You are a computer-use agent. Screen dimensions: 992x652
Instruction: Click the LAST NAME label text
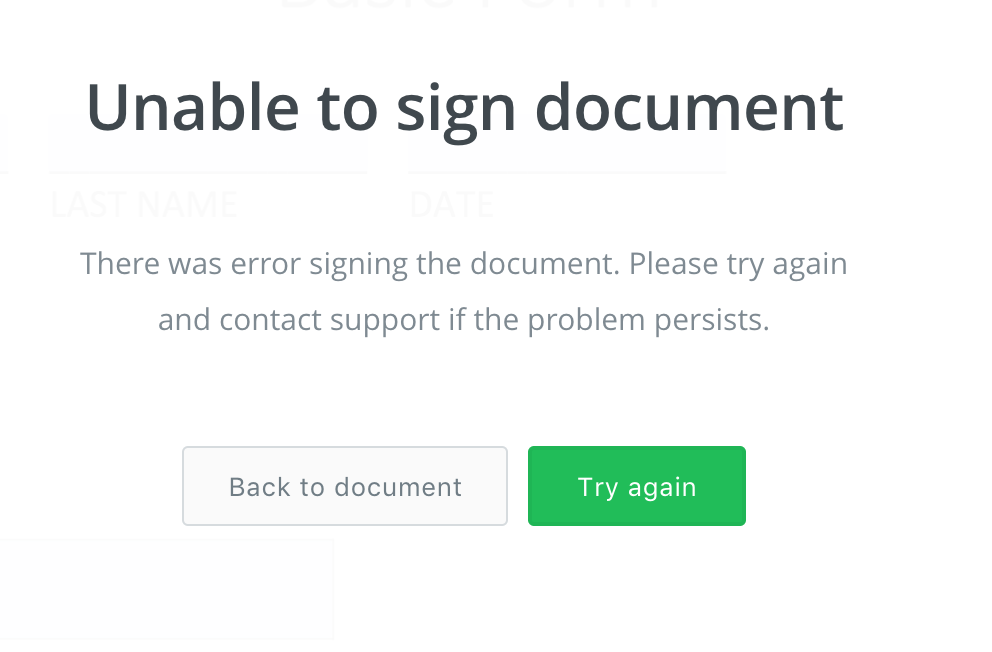(x=143, y=203)
